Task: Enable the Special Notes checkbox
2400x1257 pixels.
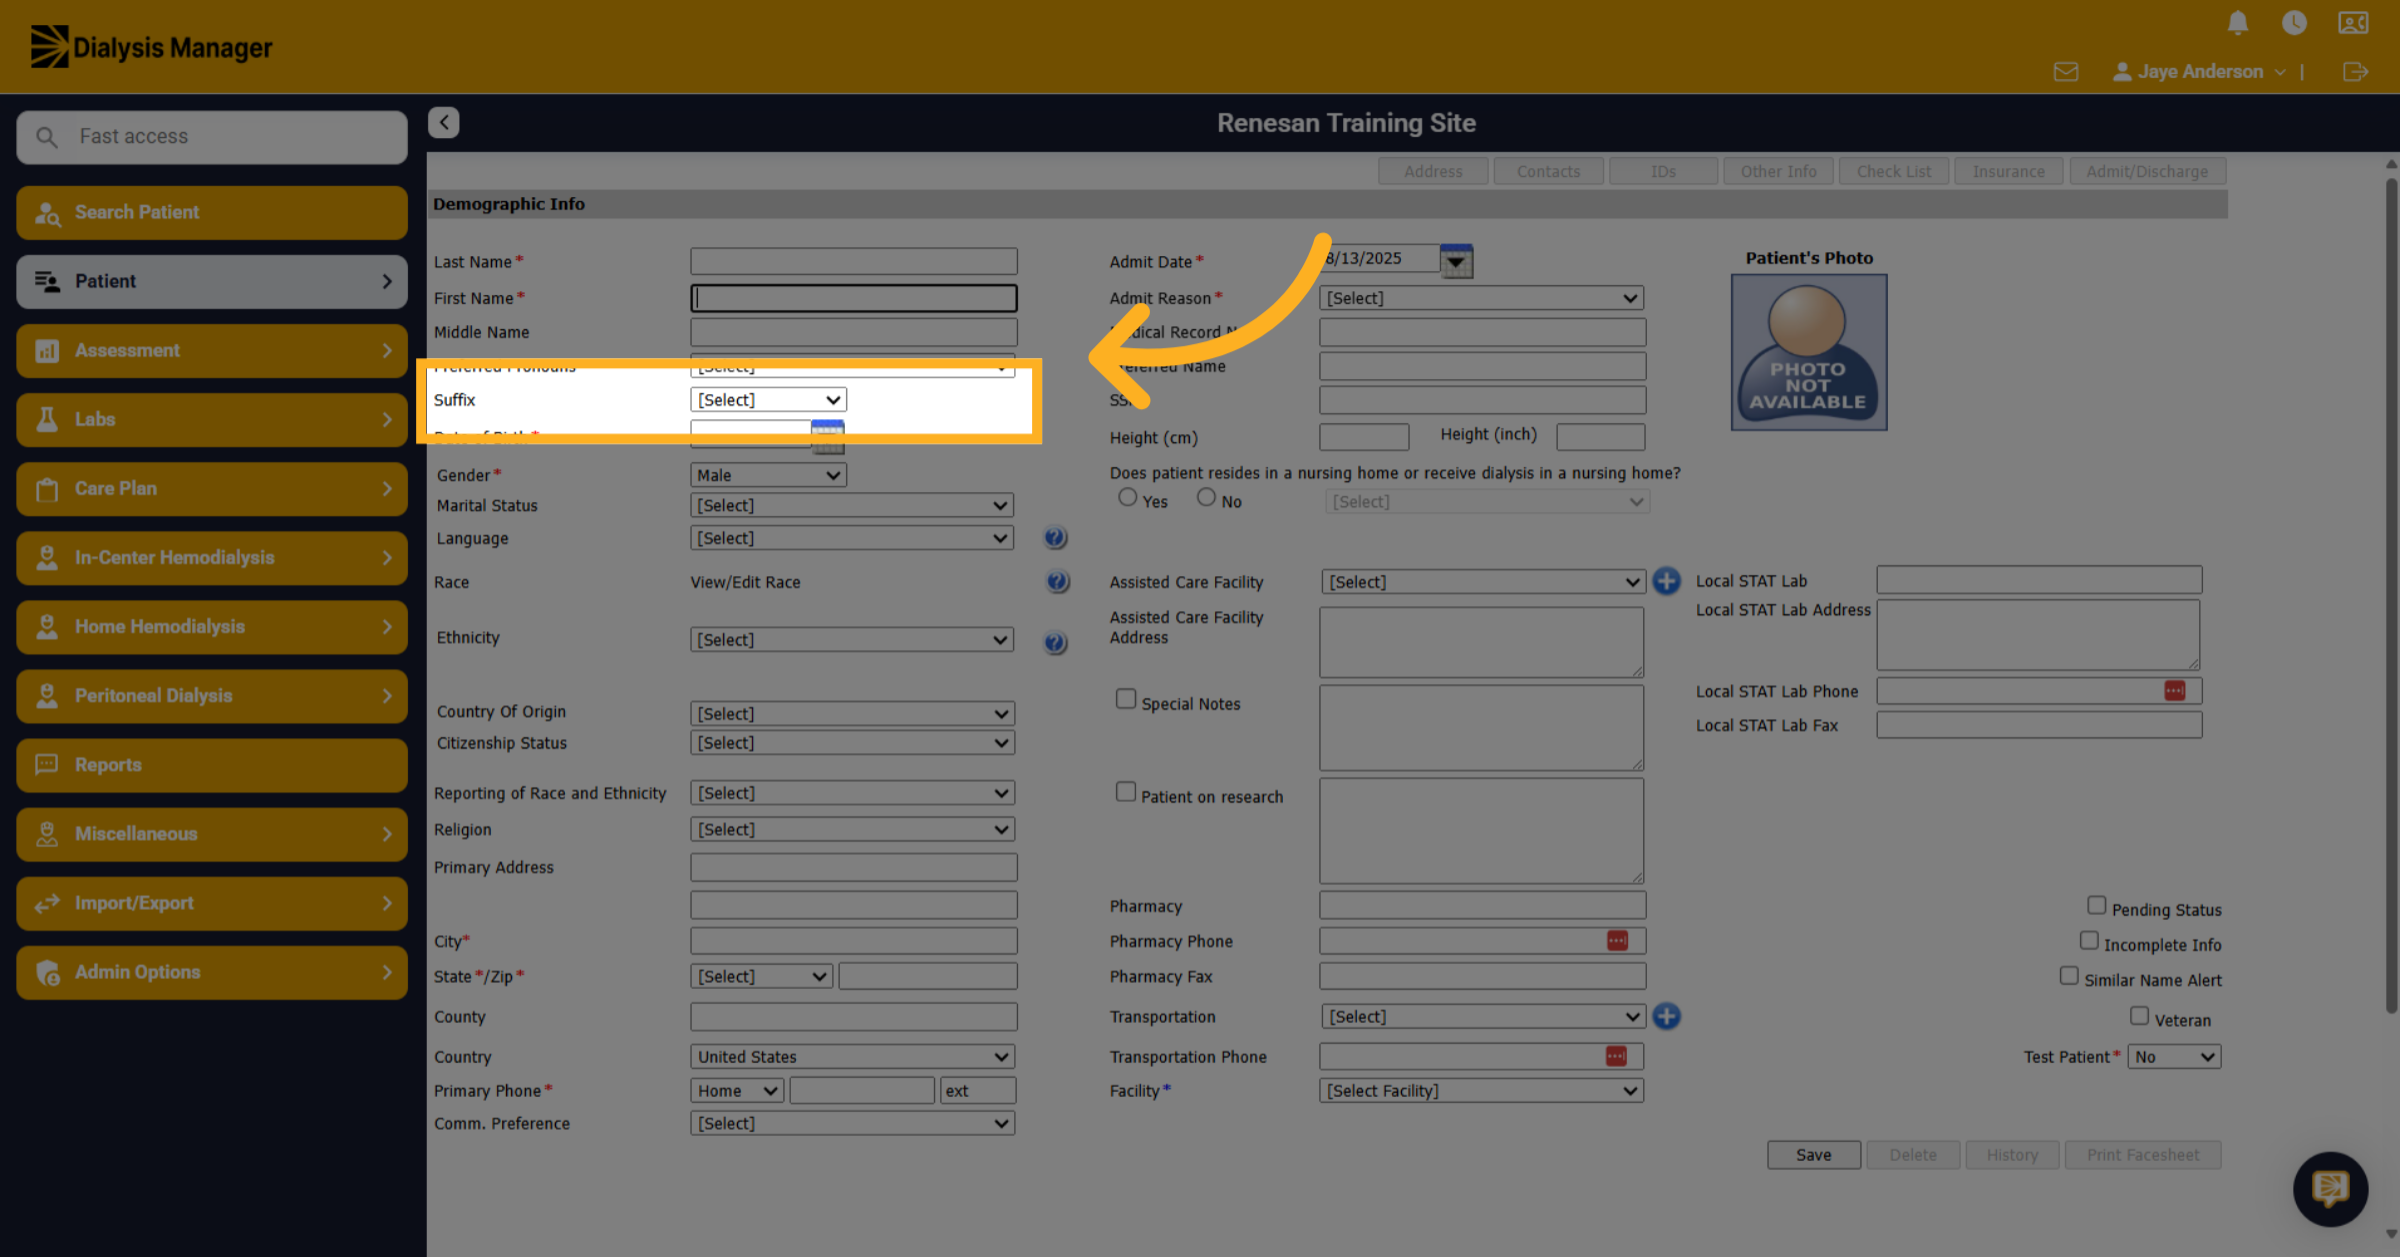Action: [1126, 699]
